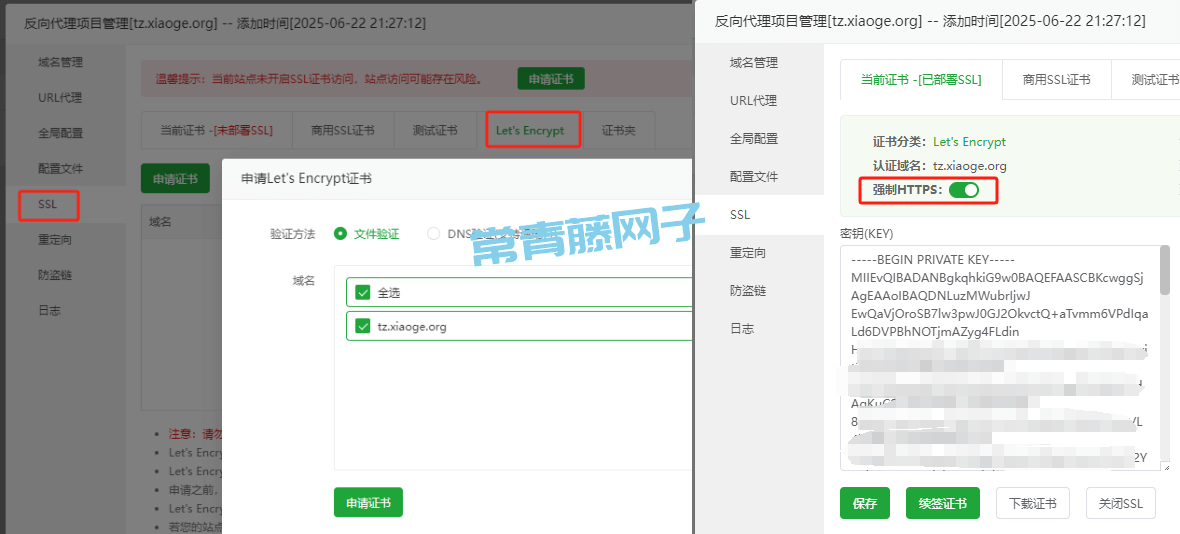Click 申请证书 at the Let's Encrypt dialog bottom
Screen dimensions: 1180x534
[368, 502]
